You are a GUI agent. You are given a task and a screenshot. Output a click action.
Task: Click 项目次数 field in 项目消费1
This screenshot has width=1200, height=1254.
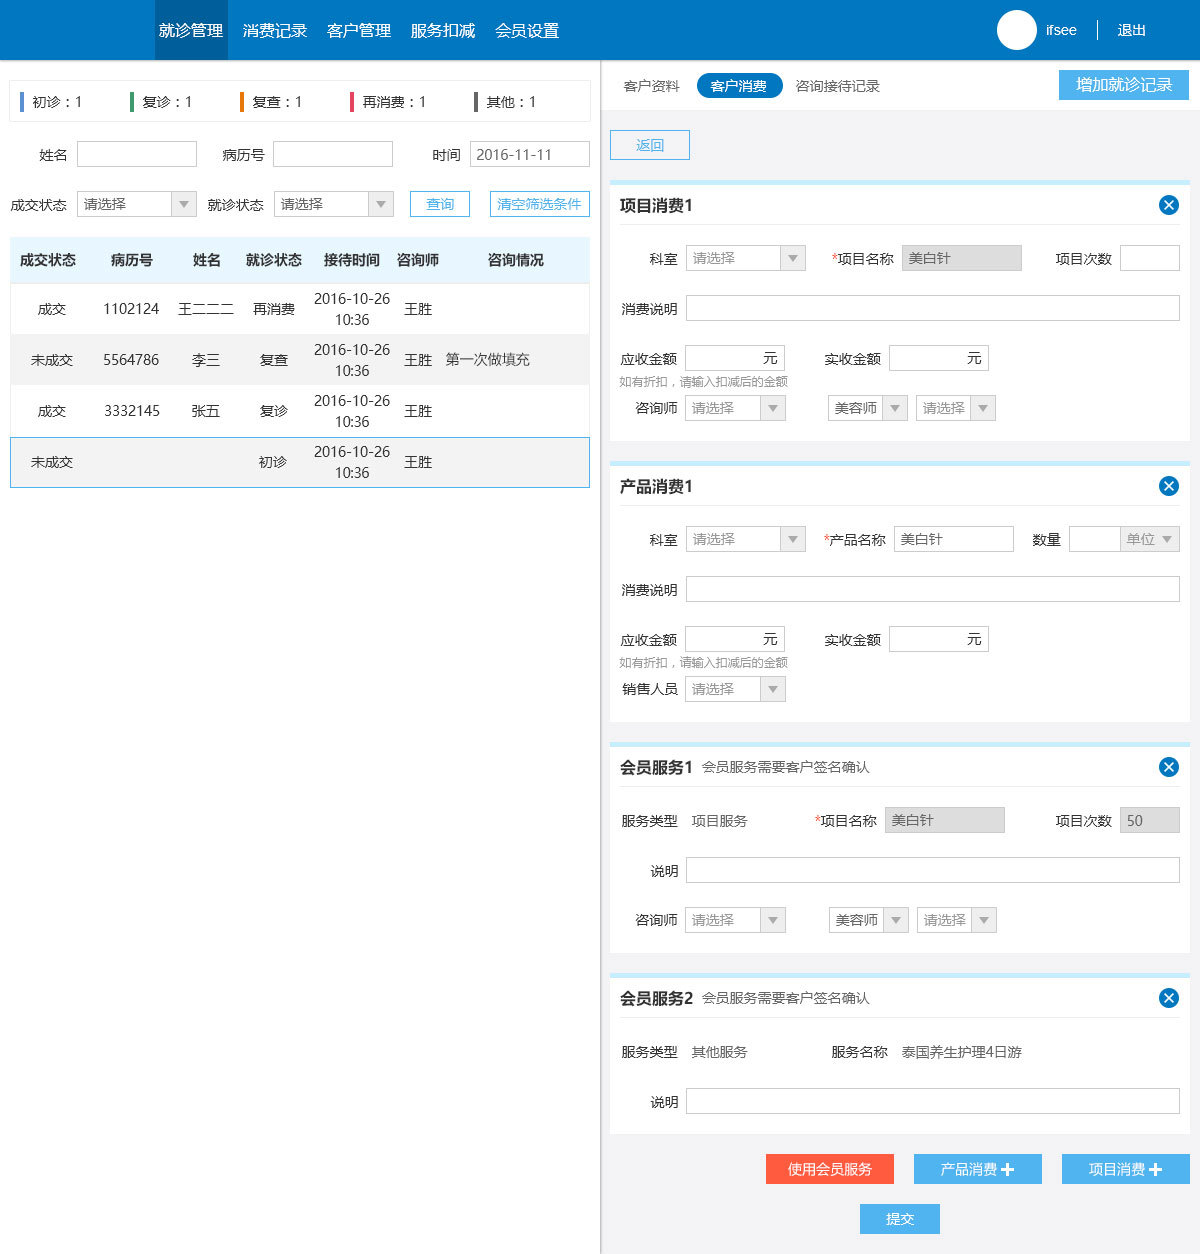click(1150, 258)
